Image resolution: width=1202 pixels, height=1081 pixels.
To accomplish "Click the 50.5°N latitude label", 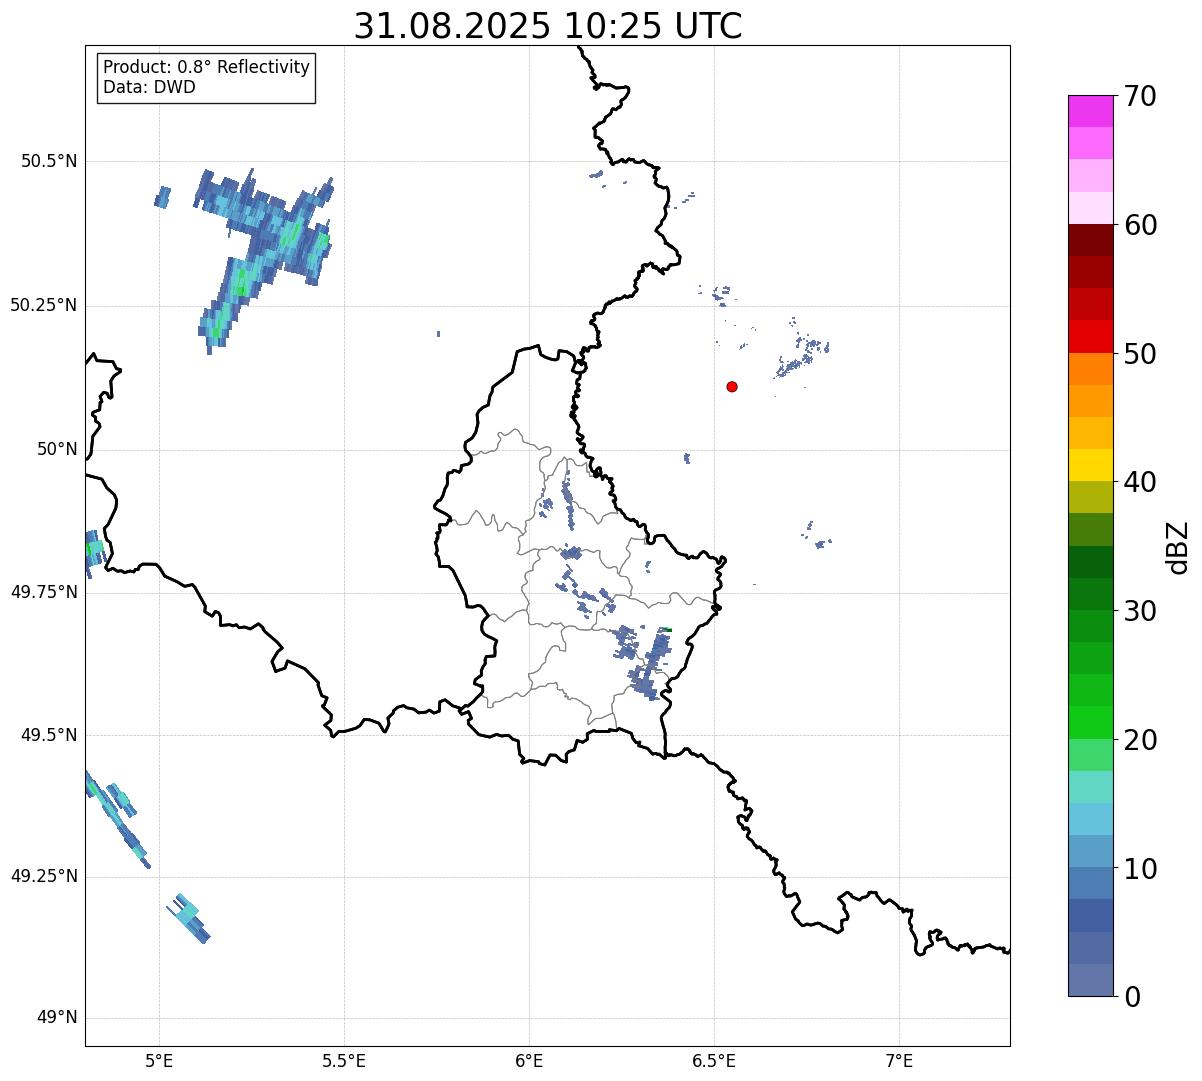I will pyautogui.click(x=49, y=161).
